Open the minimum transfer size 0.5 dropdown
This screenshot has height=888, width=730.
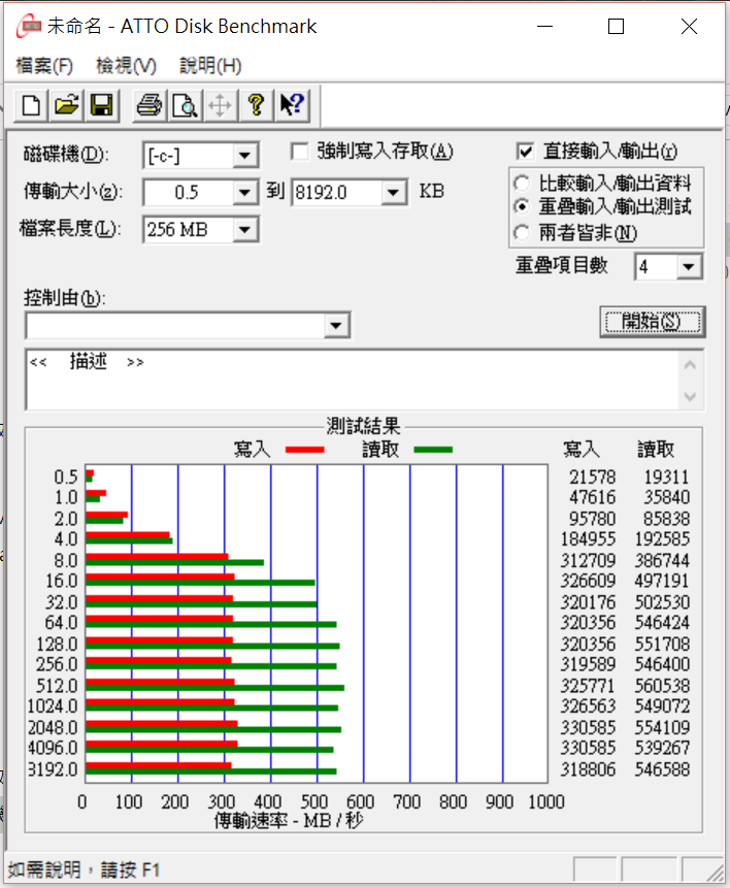(x=245, y=193)
